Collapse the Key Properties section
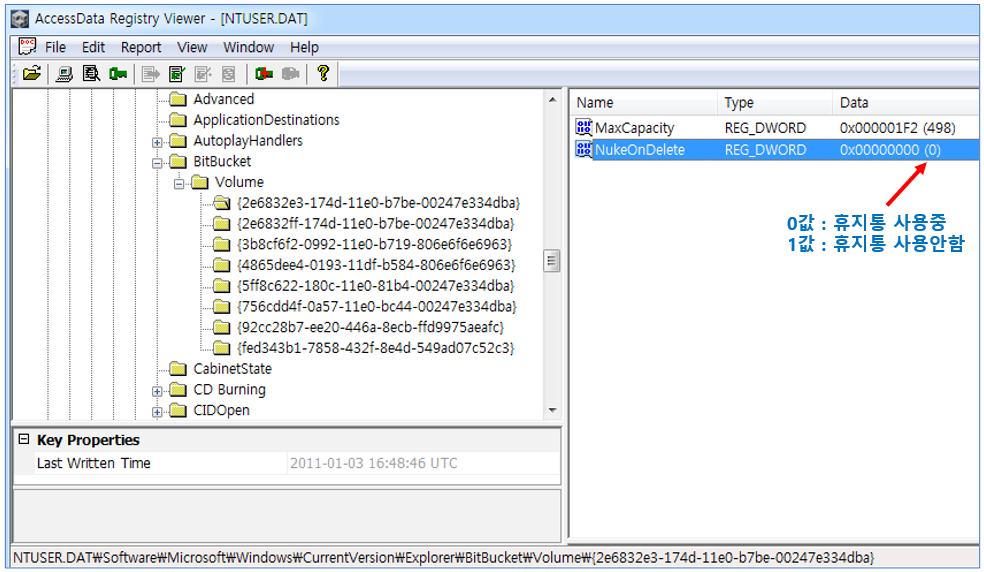 tap(24, 439)
